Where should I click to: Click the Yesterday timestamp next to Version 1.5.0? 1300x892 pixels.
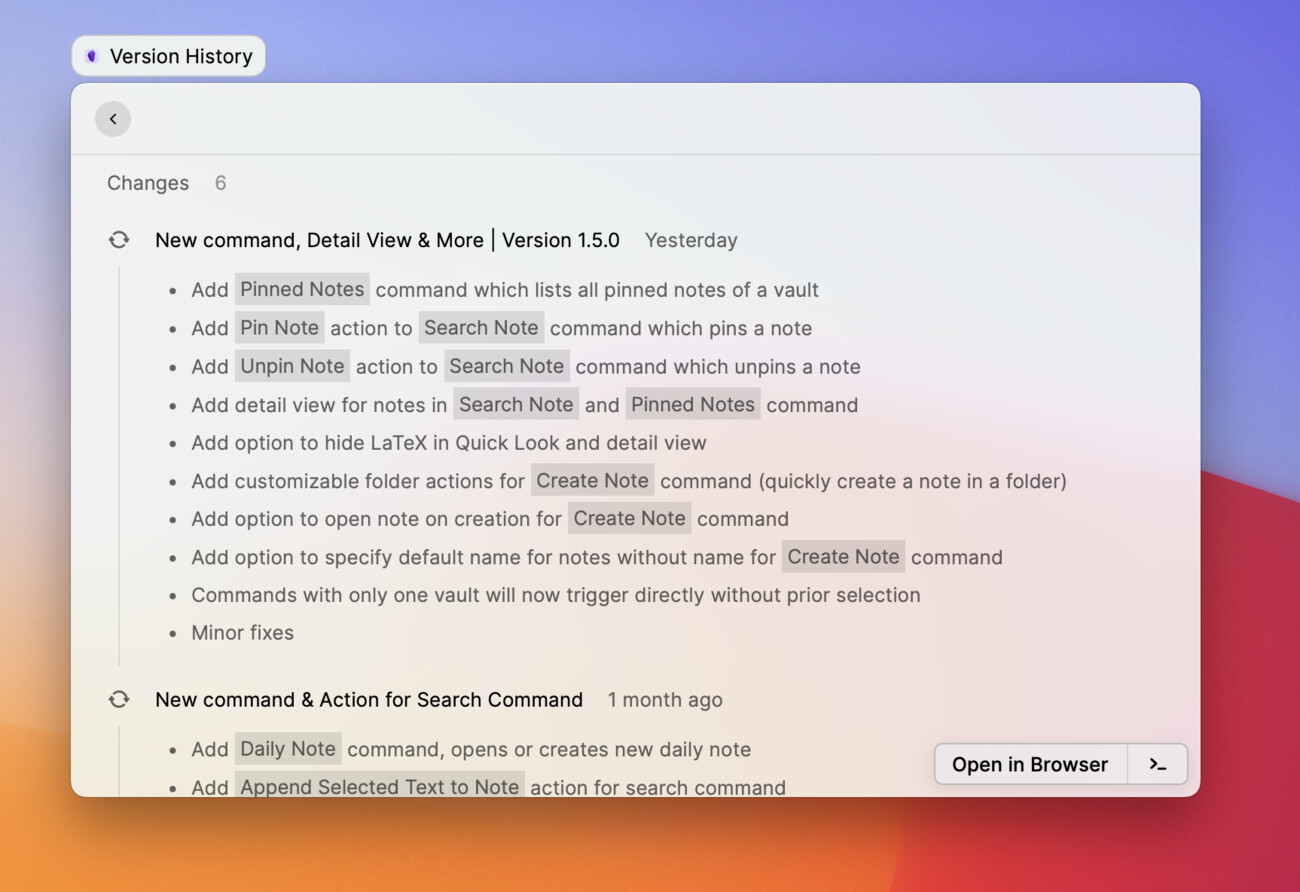click(691, 240)
